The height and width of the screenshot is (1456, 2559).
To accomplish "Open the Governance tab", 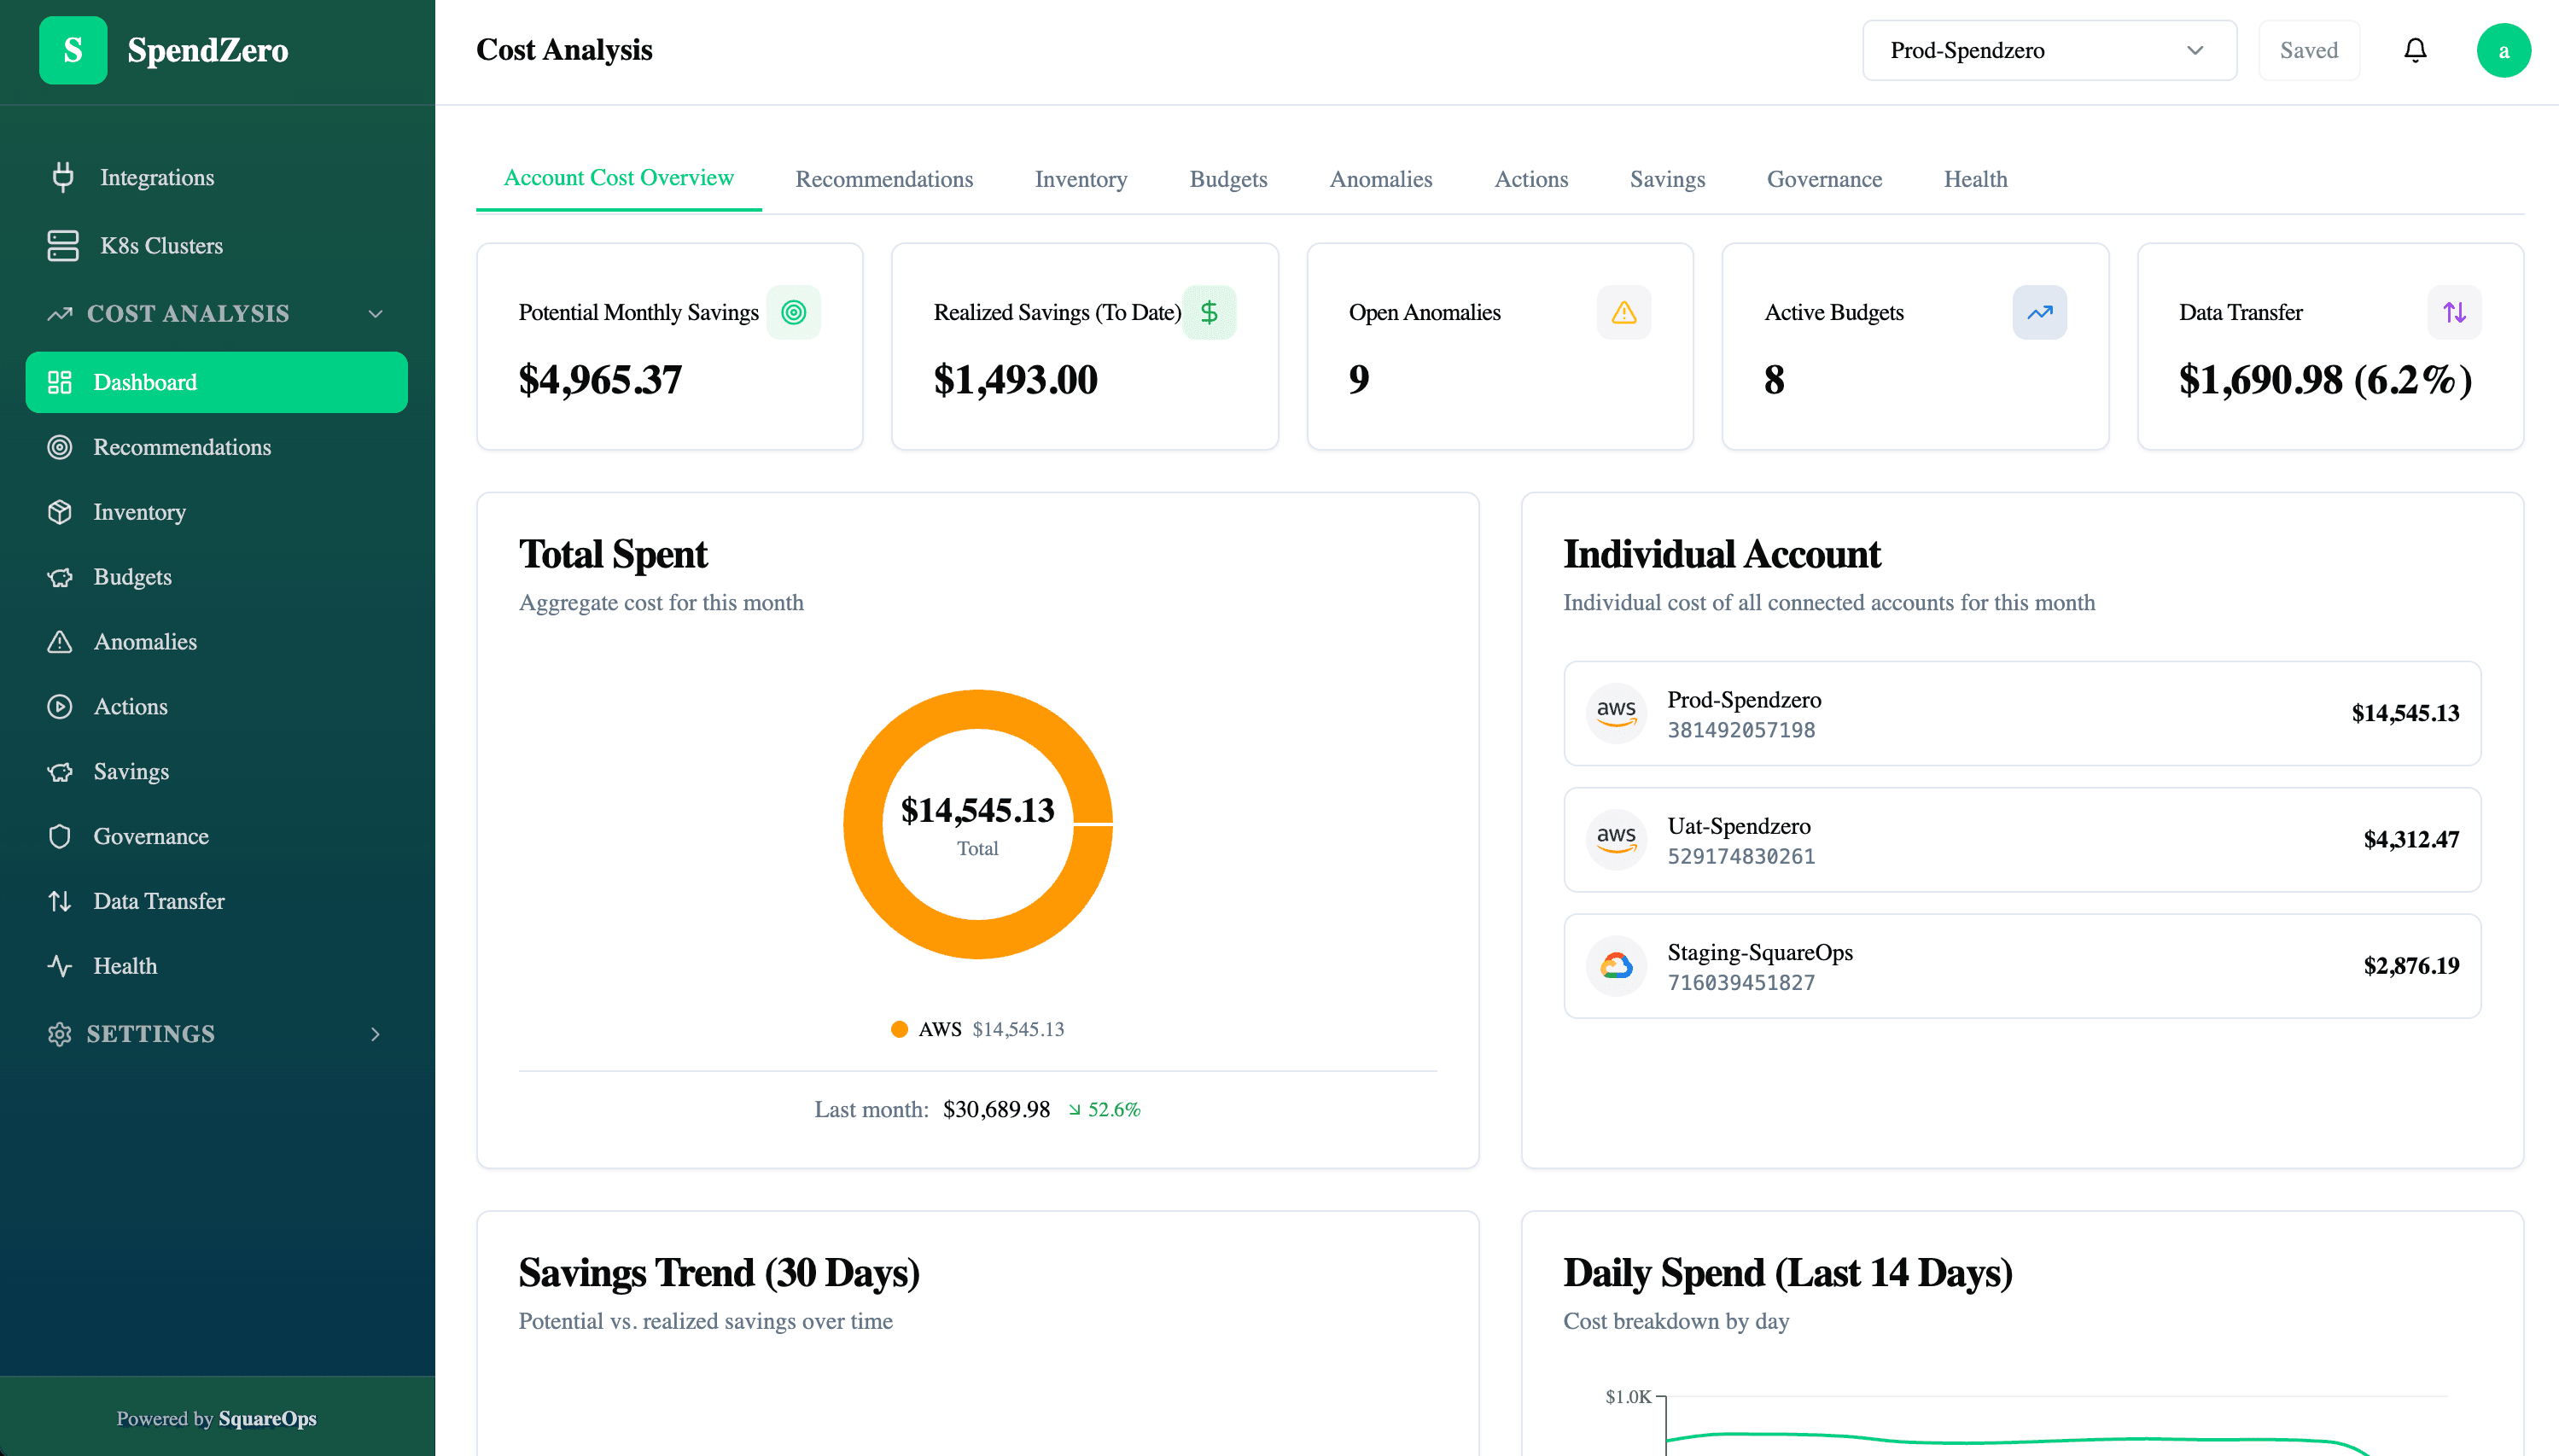I will tap(1824, 179).
